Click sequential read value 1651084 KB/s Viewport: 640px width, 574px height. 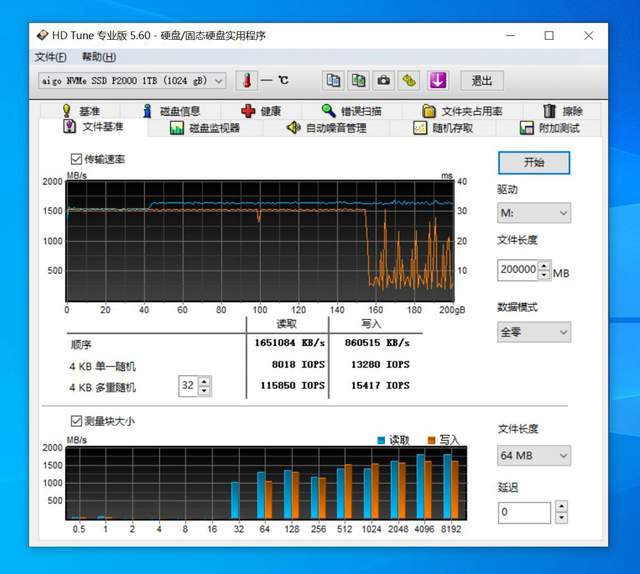[289, 343]
